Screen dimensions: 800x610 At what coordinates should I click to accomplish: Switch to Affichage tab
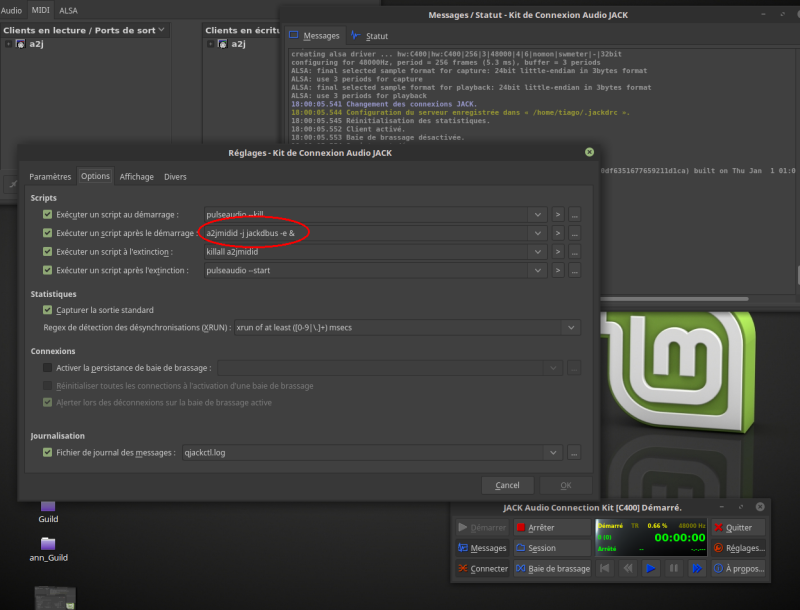coord(136,176)
